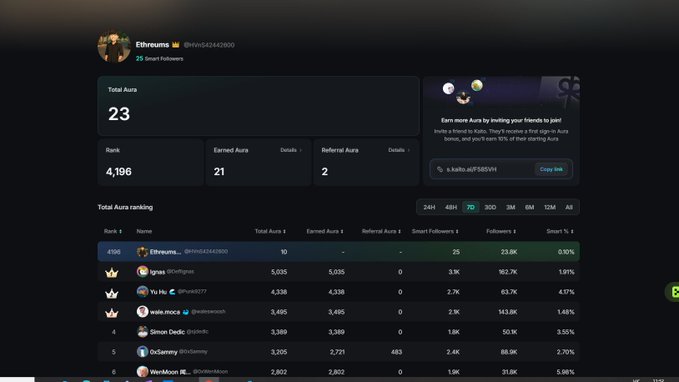Open the green widget at the right edge
This screenshot has width=679, height=382.
(673, 291)
